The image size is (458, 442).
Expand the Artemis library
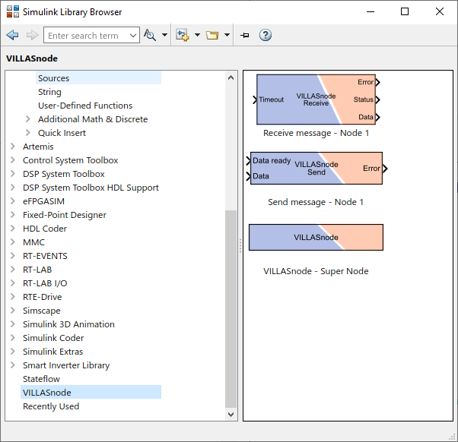pyautogui.click(x=13, y=146)
